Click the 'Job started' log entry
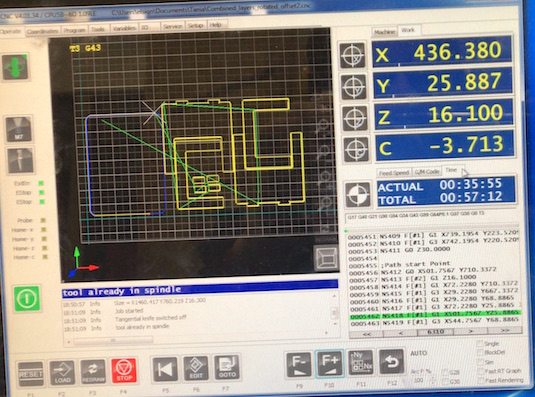Screen dimensions: 535x397 pos(130,311)
